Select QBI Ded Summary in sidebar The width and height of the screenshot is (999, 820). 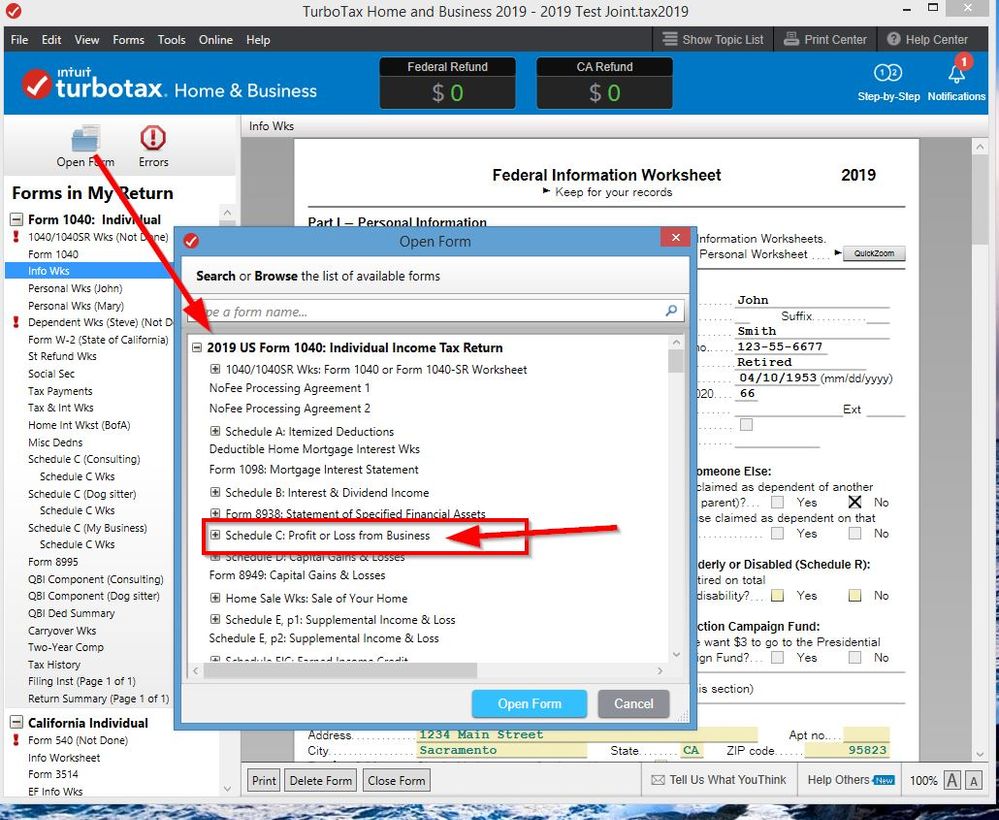click(71, 613)
